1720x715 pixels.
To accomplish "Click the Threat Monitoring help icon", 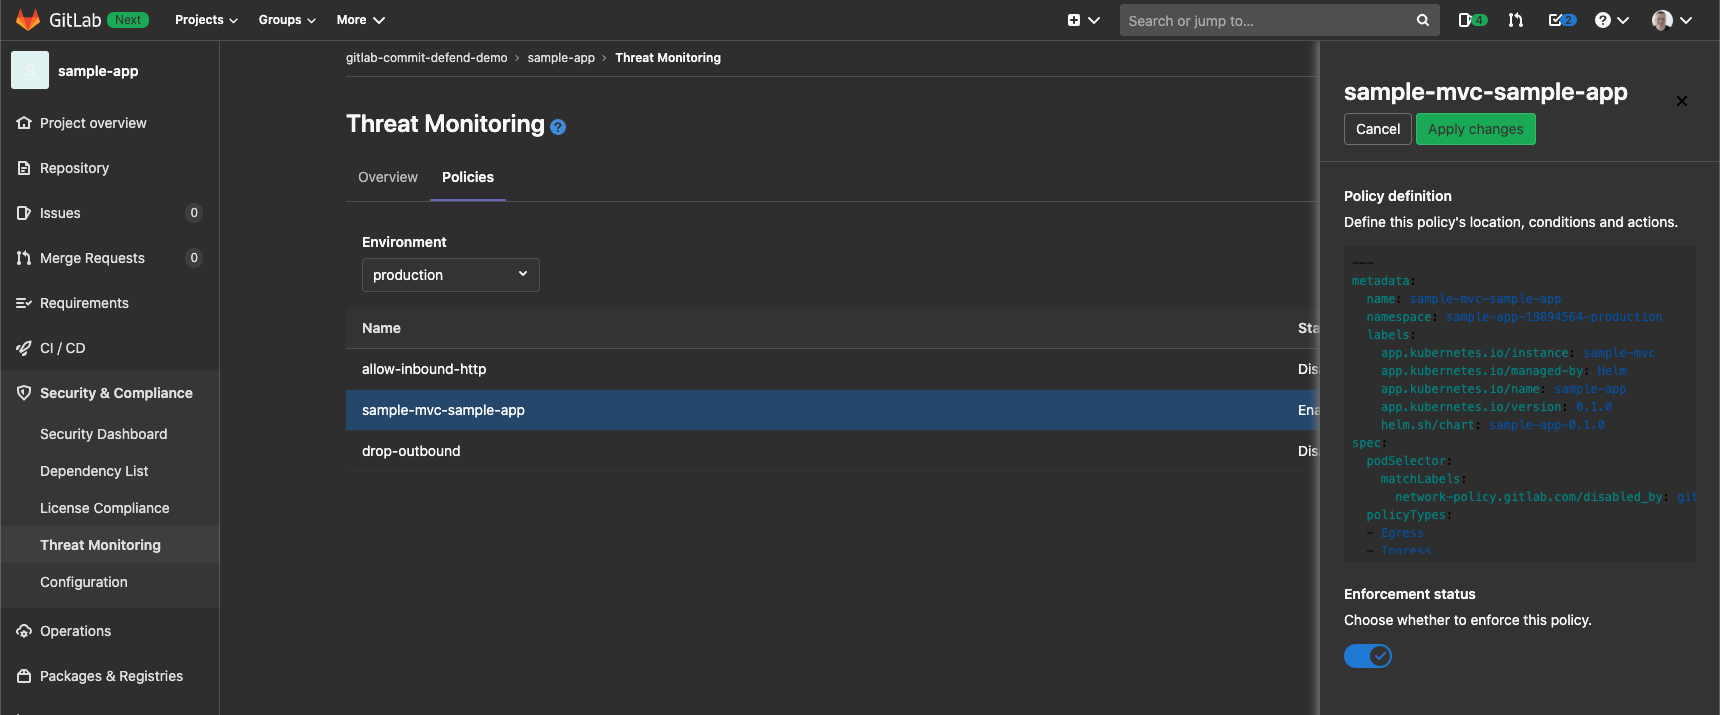I will click(x=558, y=127).
